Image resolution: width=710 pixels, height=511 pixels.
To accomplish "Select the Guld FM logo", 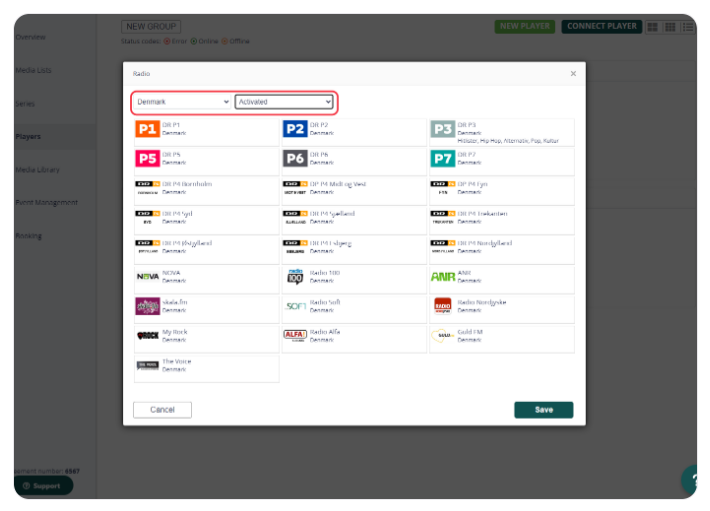I will coord(442,336).
